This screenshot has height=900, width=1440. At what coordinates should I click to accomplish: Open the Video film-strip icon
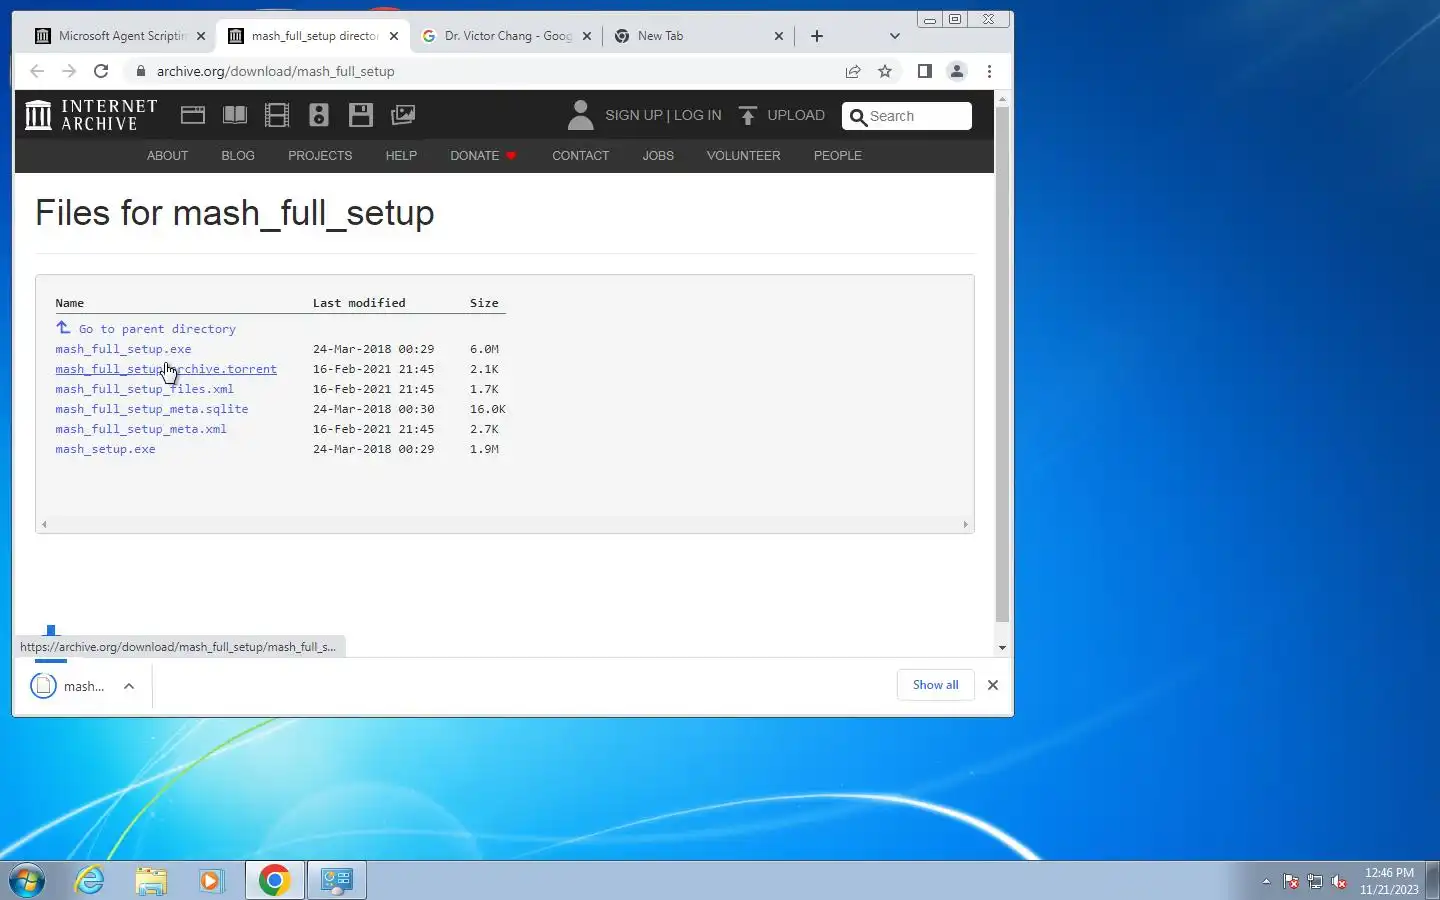[277, 115]
